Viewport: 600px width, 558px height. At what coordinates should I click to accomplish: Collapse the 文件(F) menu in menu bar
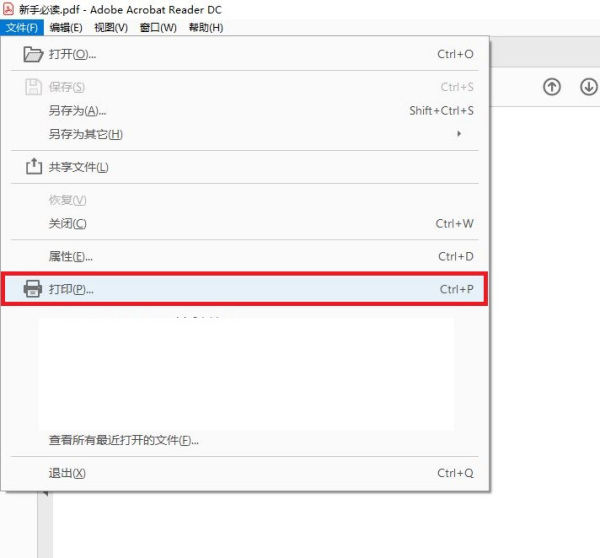tap(21, 27)
